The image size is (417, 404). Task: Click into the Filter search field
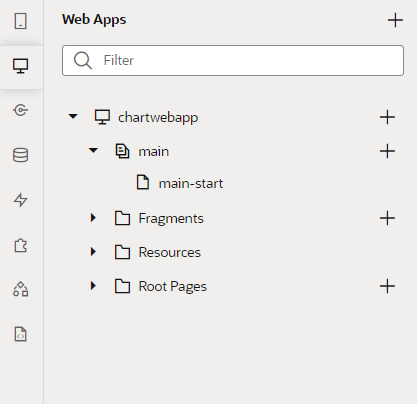pos(233,60)
